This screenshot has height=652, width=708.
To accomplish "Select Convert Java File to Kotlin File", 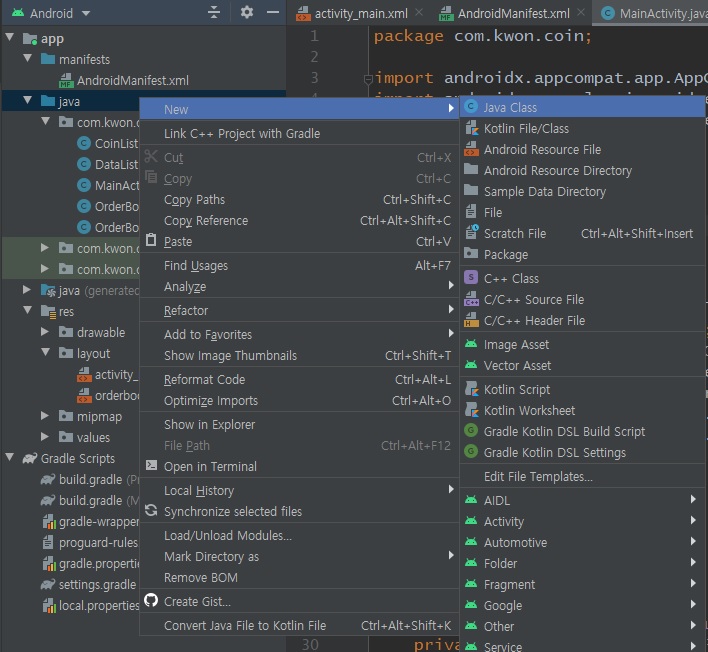I will 299,625.
